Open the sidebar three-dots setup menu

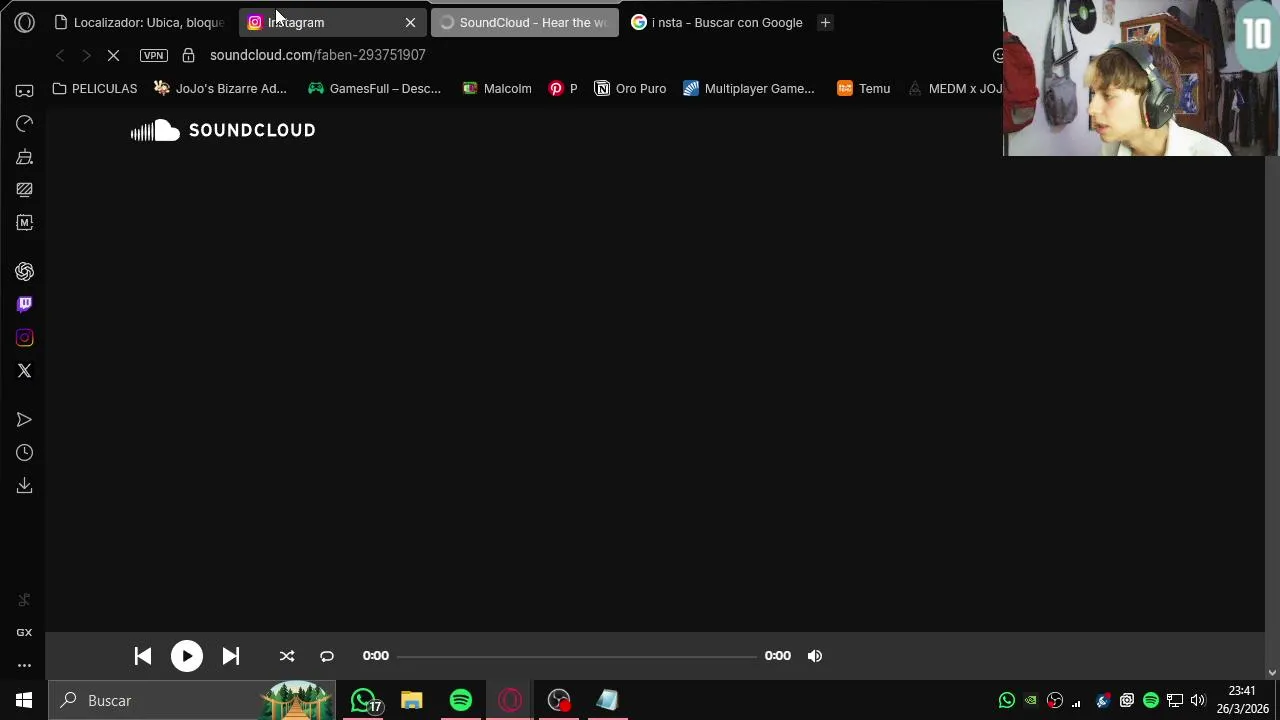[x=24, y=665]
